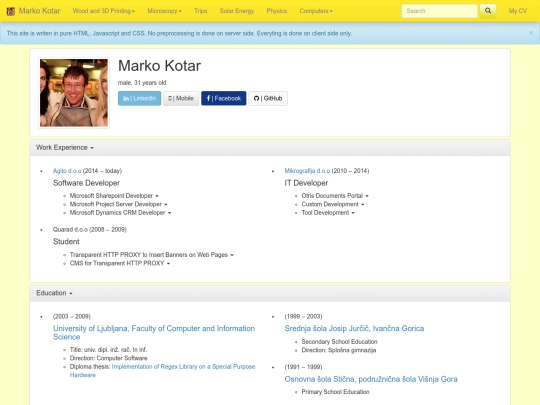Click the (2003 – 2009) date text
This screenshot has width=540, height=405.
(72, 316)
